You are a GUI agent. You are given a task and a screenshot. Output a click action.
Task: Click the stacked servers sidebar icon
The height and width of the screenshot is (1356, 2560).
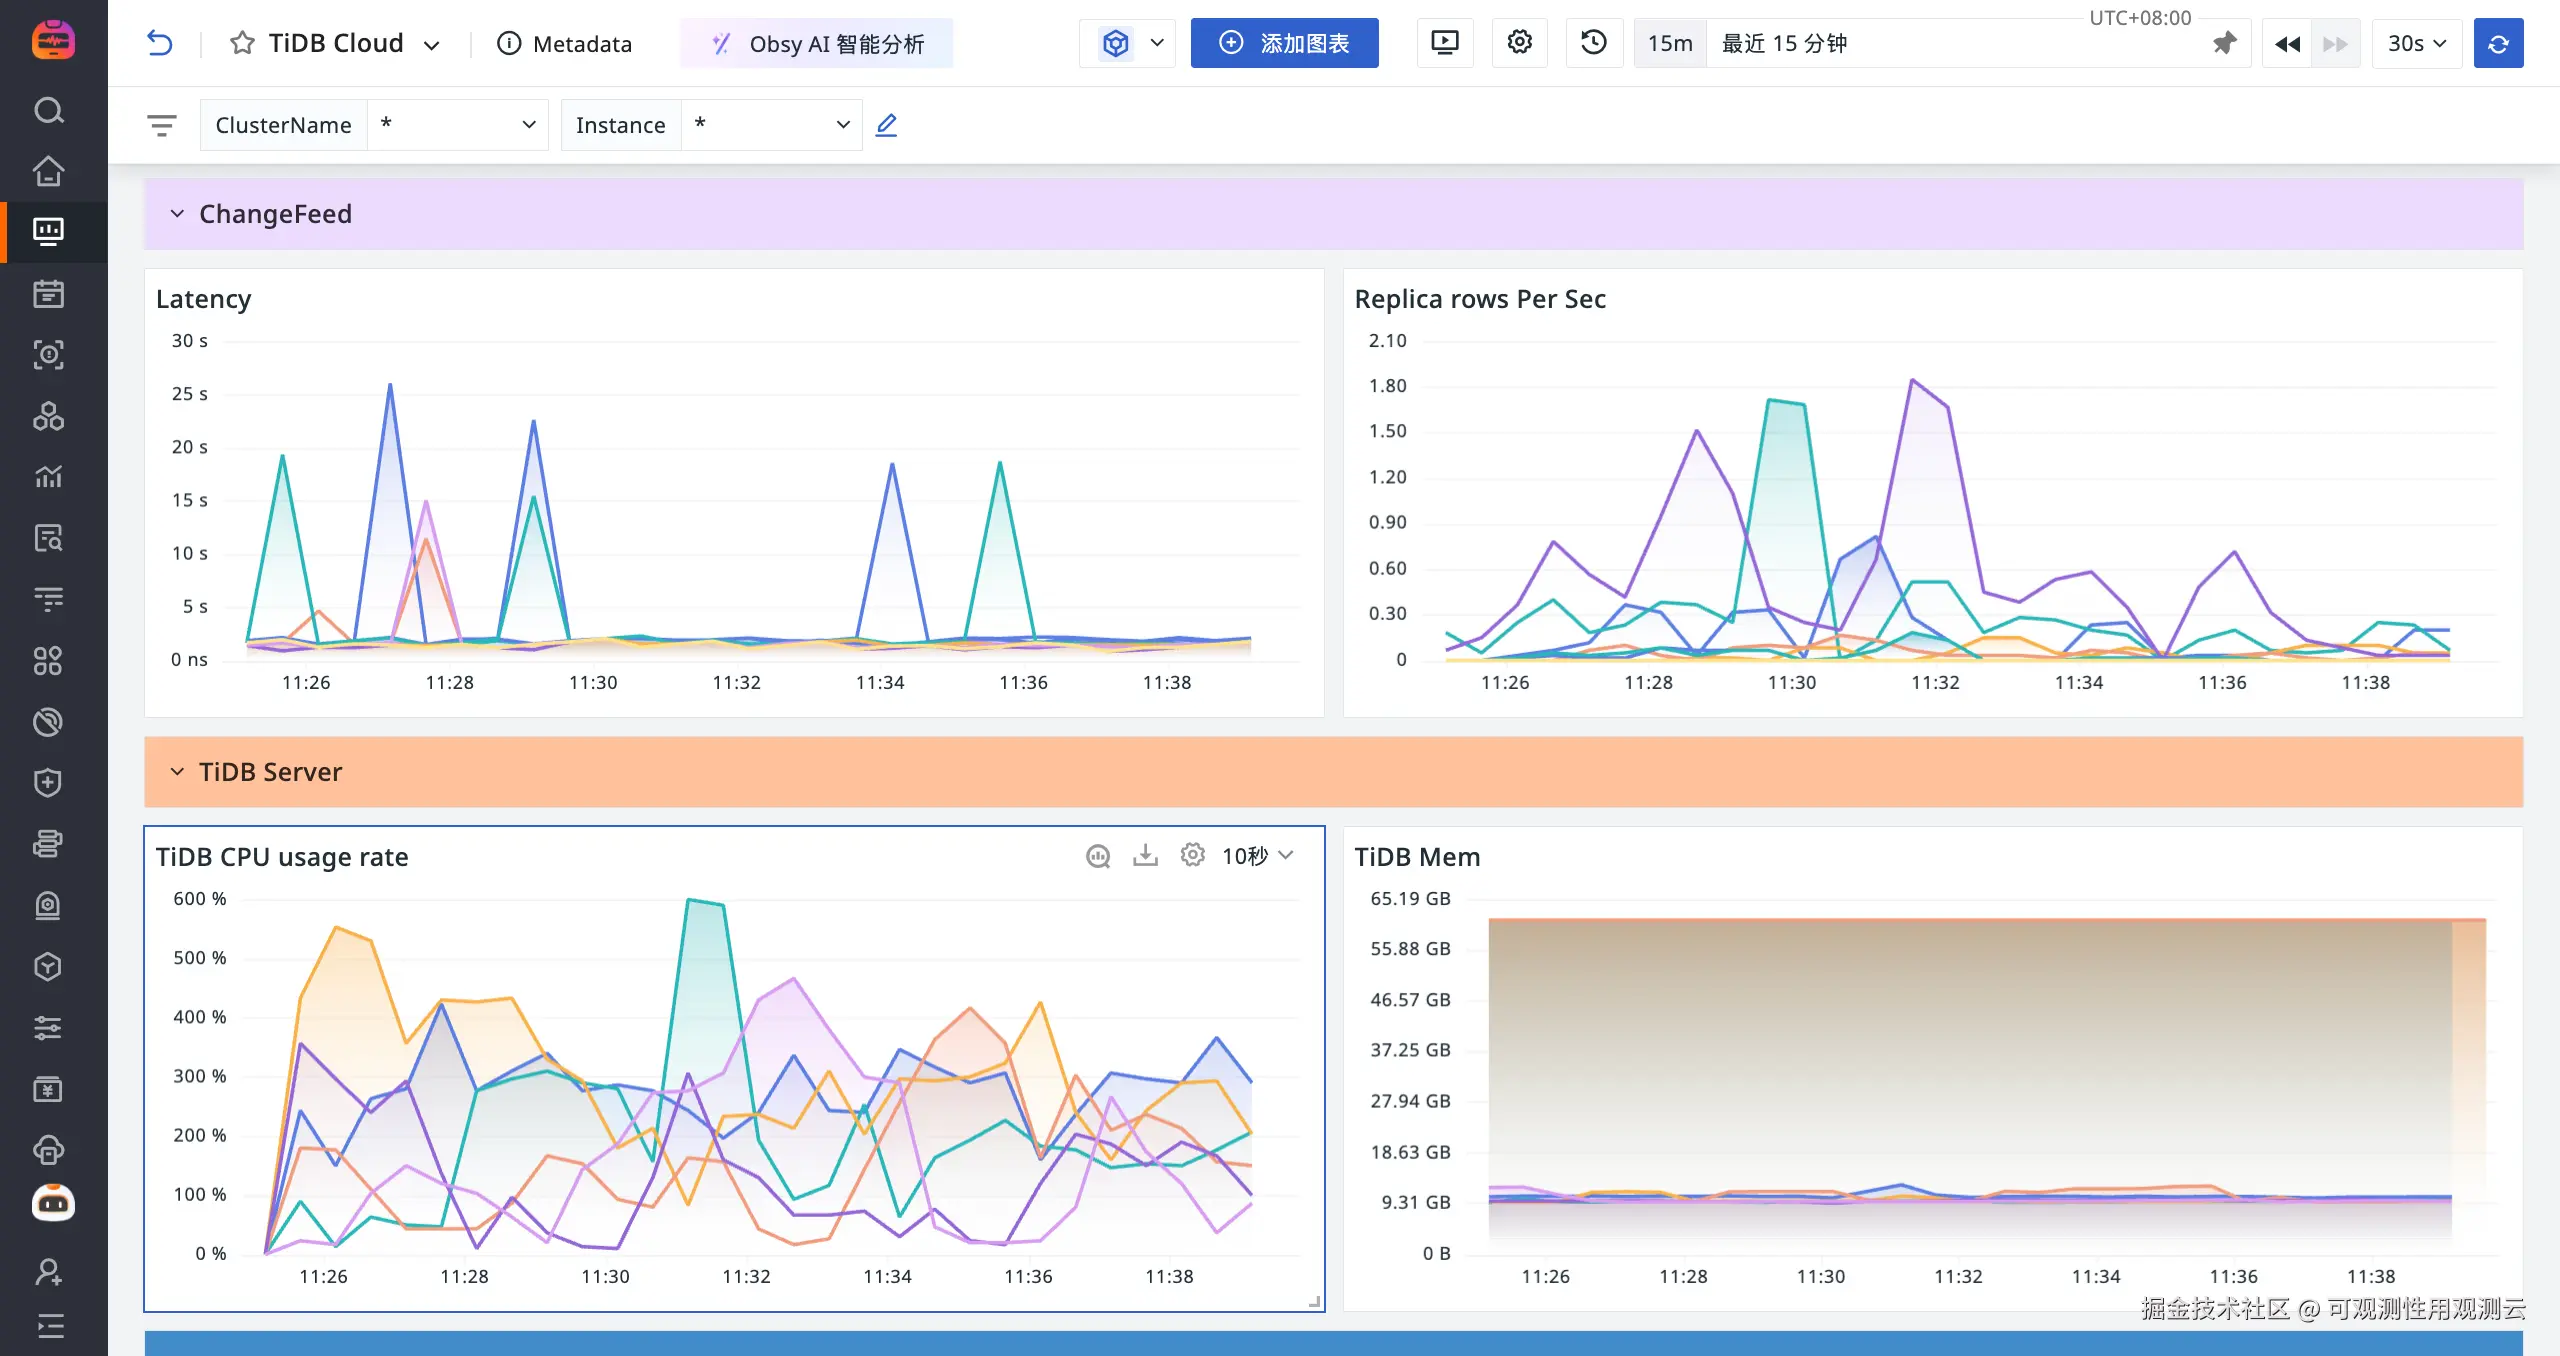pyautogui.click(x=48, y=844)
